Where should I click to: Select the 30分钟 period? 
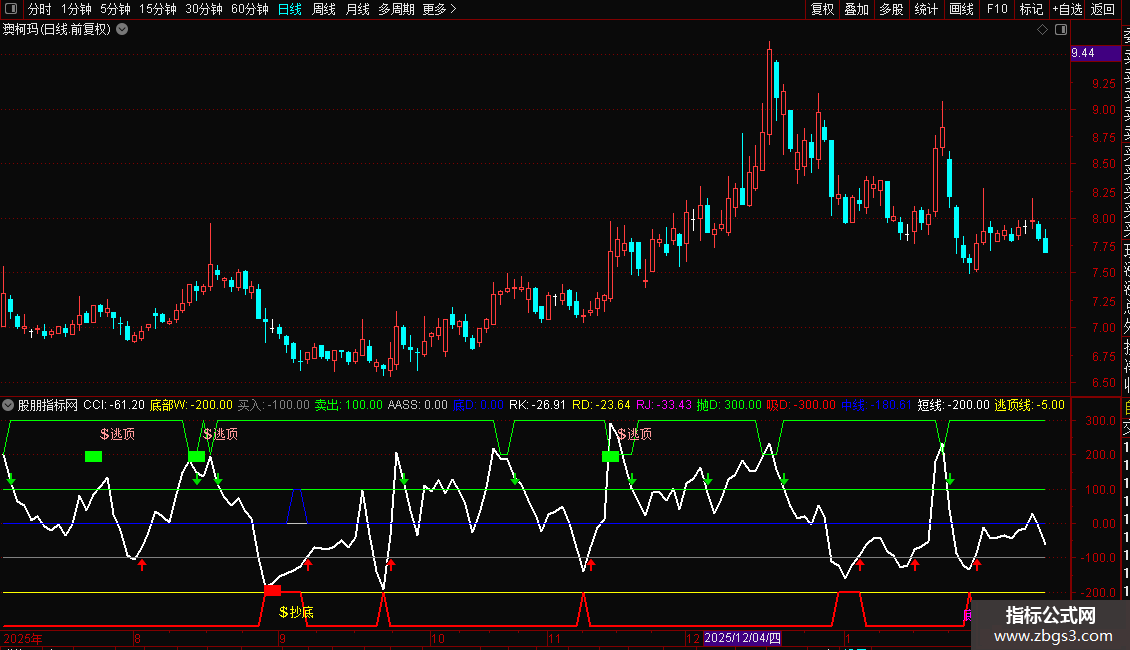pyautogui.click(x=204, y=9)
